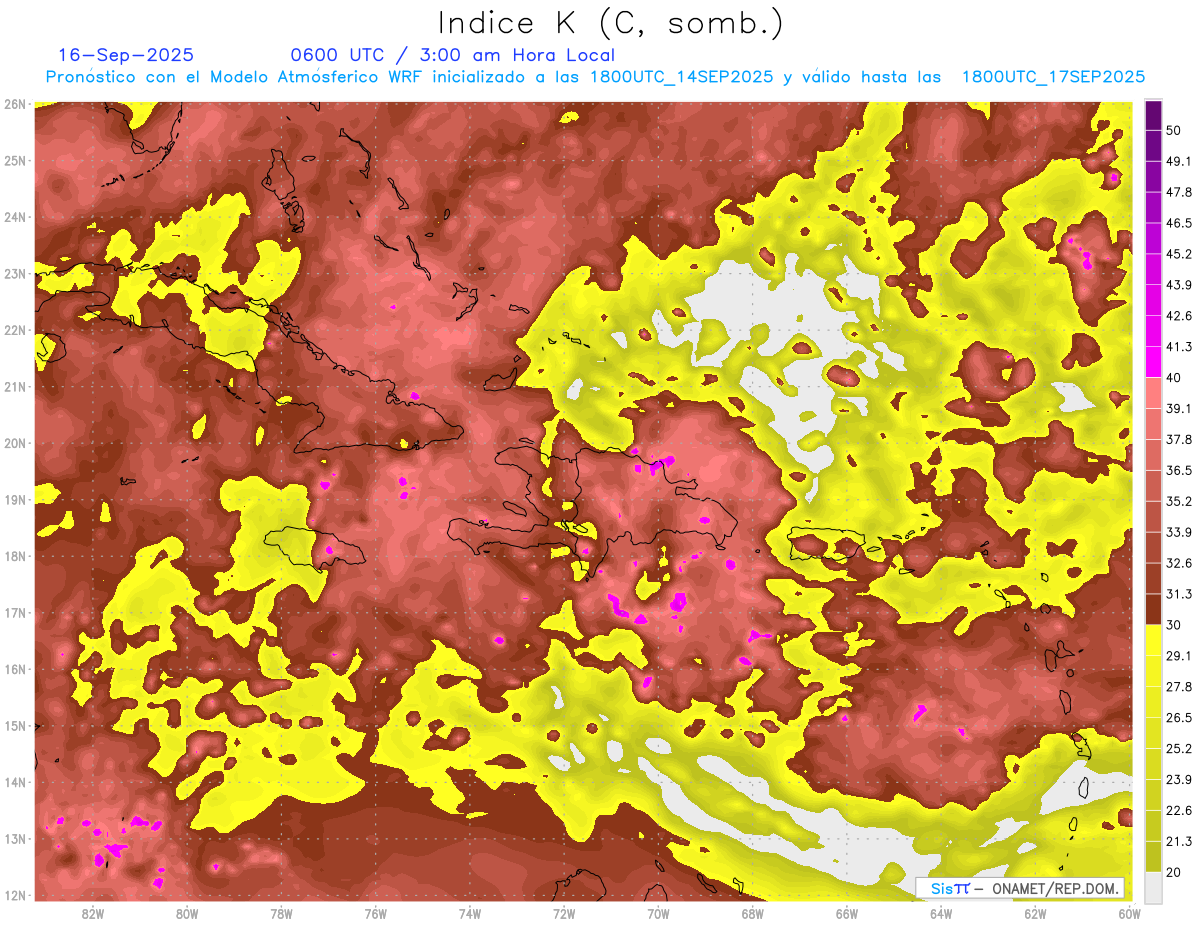Click the 70W longitude axis label

coord(658,913)
